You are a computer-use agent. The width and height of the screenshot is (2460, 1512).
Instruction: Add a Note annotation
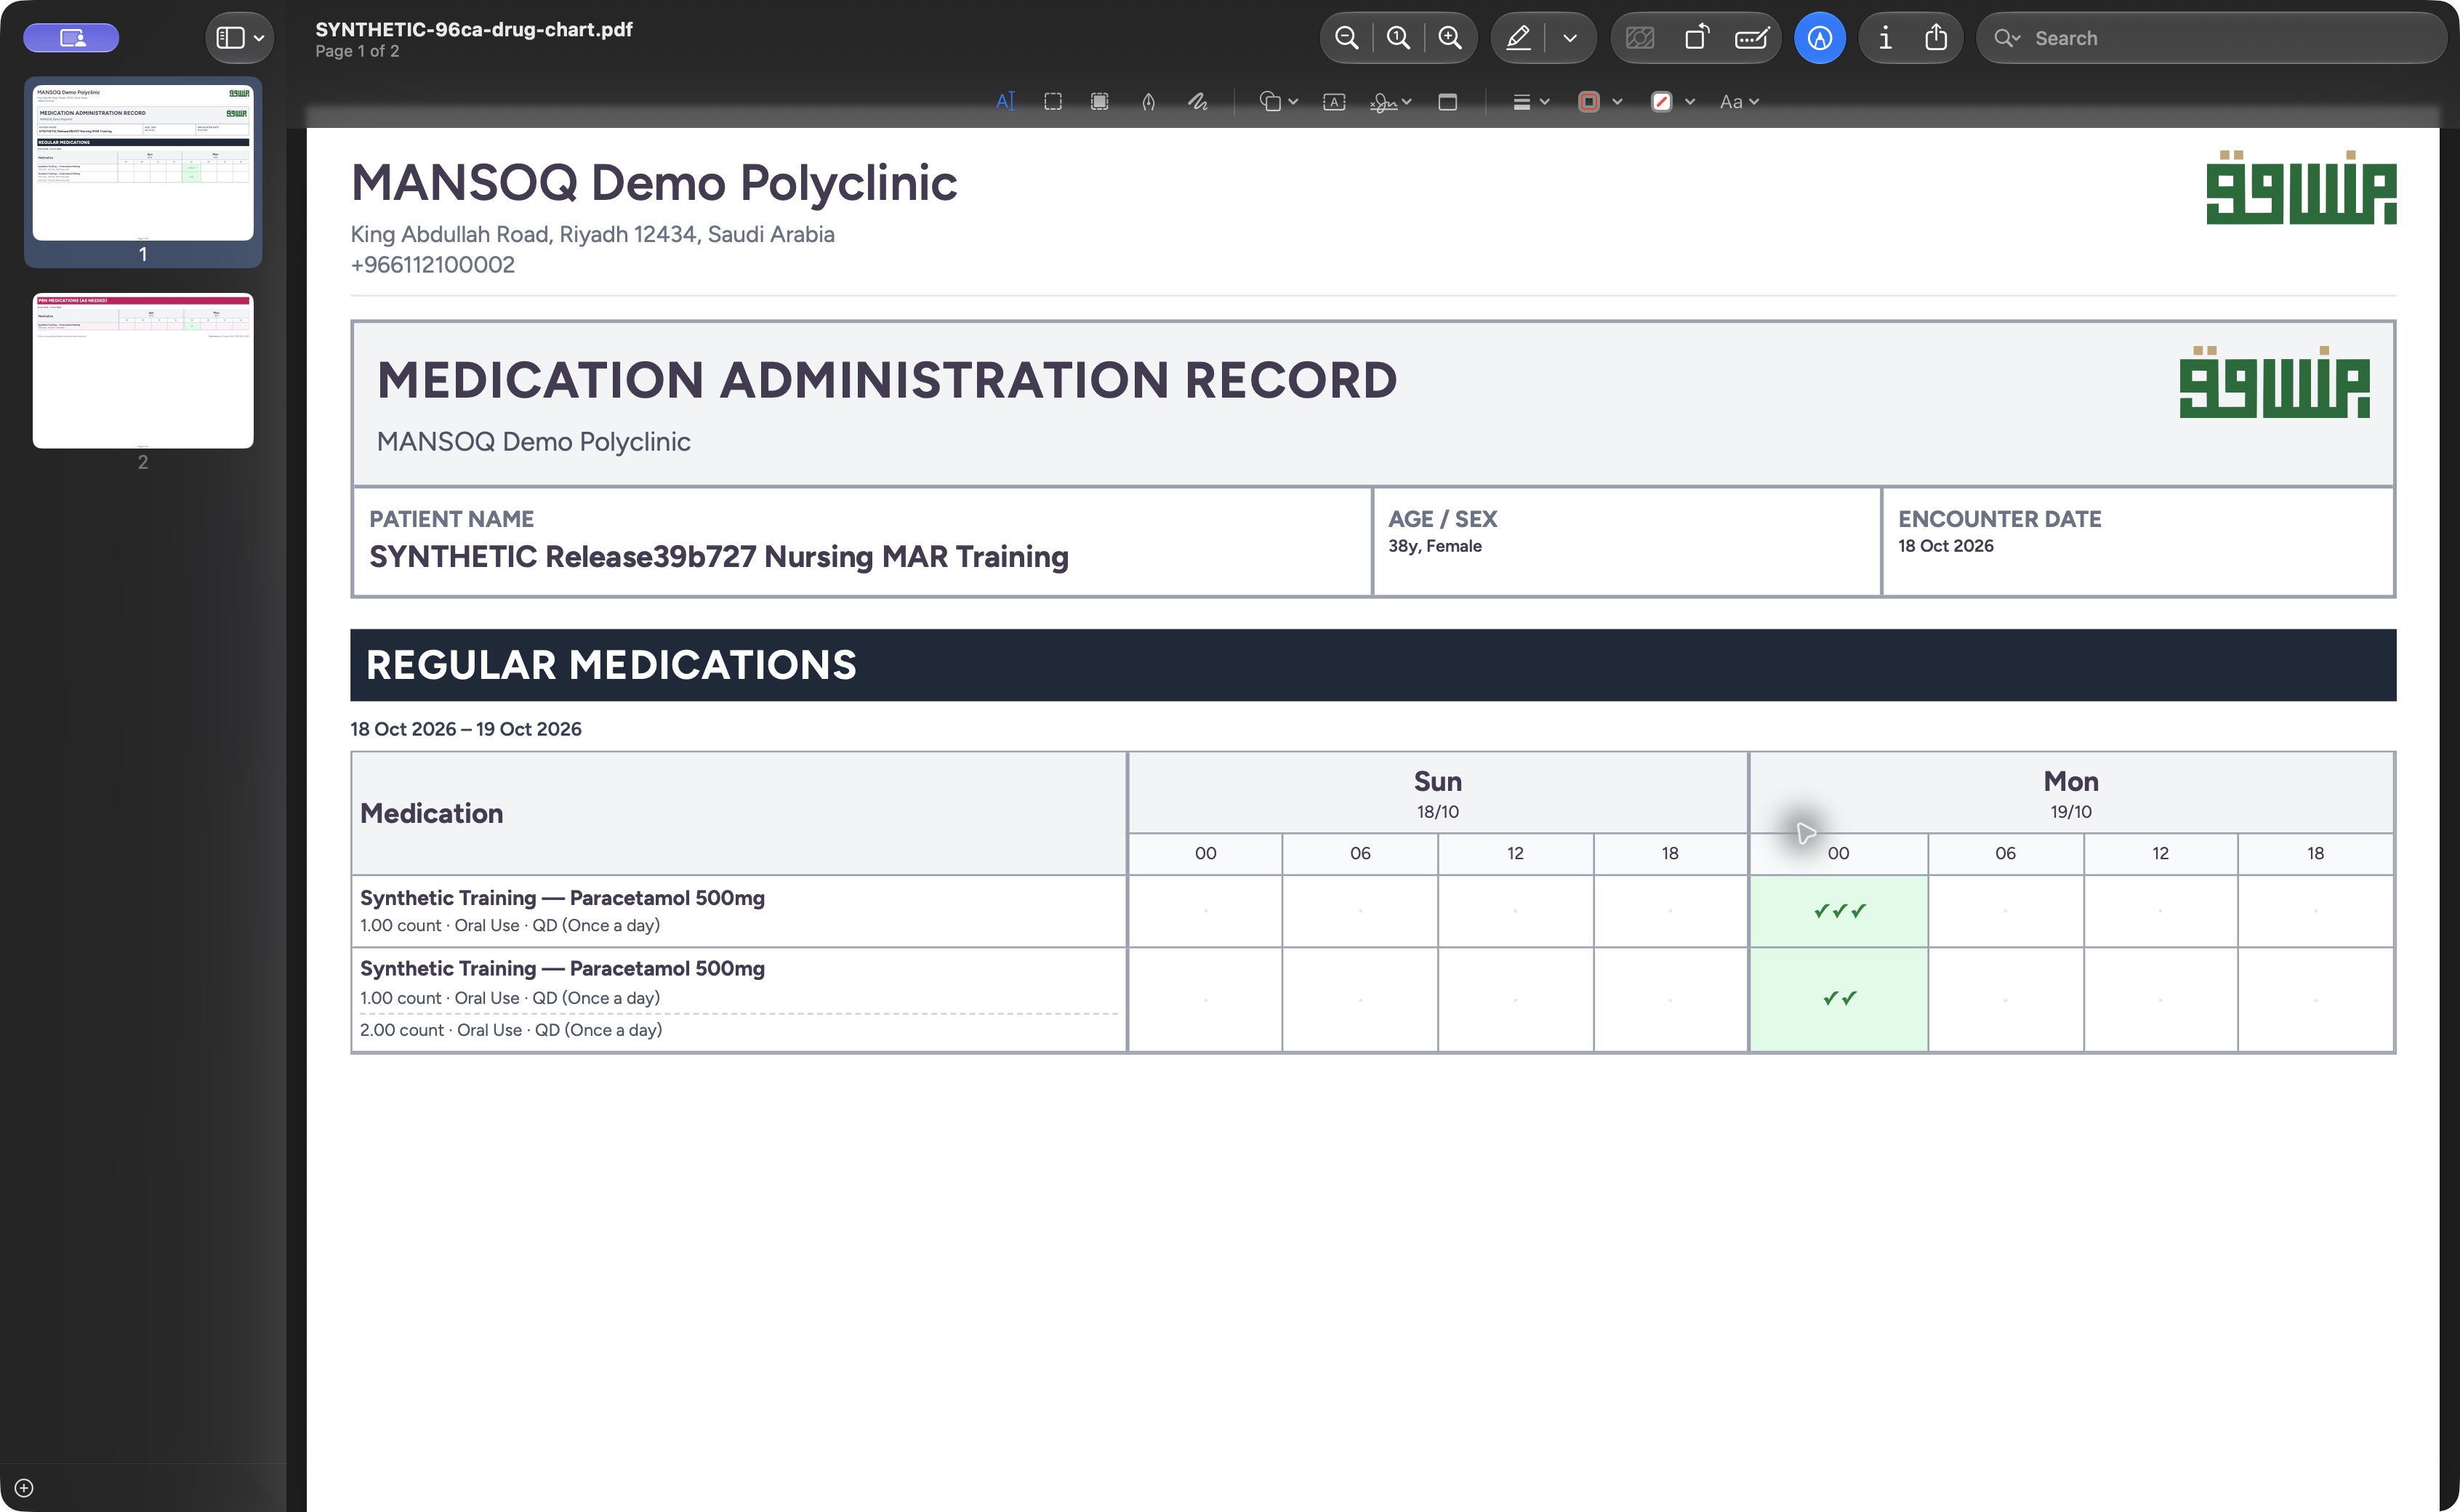point(1447,101)
